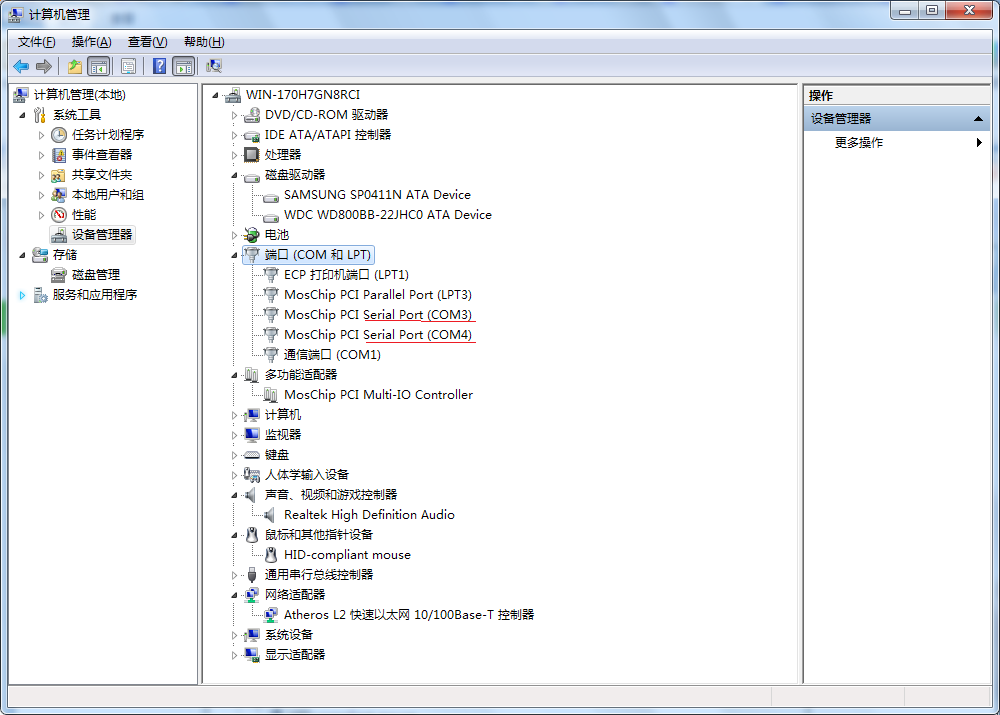Select MosChip PCI Serial Port (COM3)
1000x715 pixels.
[x=377, y=314]
